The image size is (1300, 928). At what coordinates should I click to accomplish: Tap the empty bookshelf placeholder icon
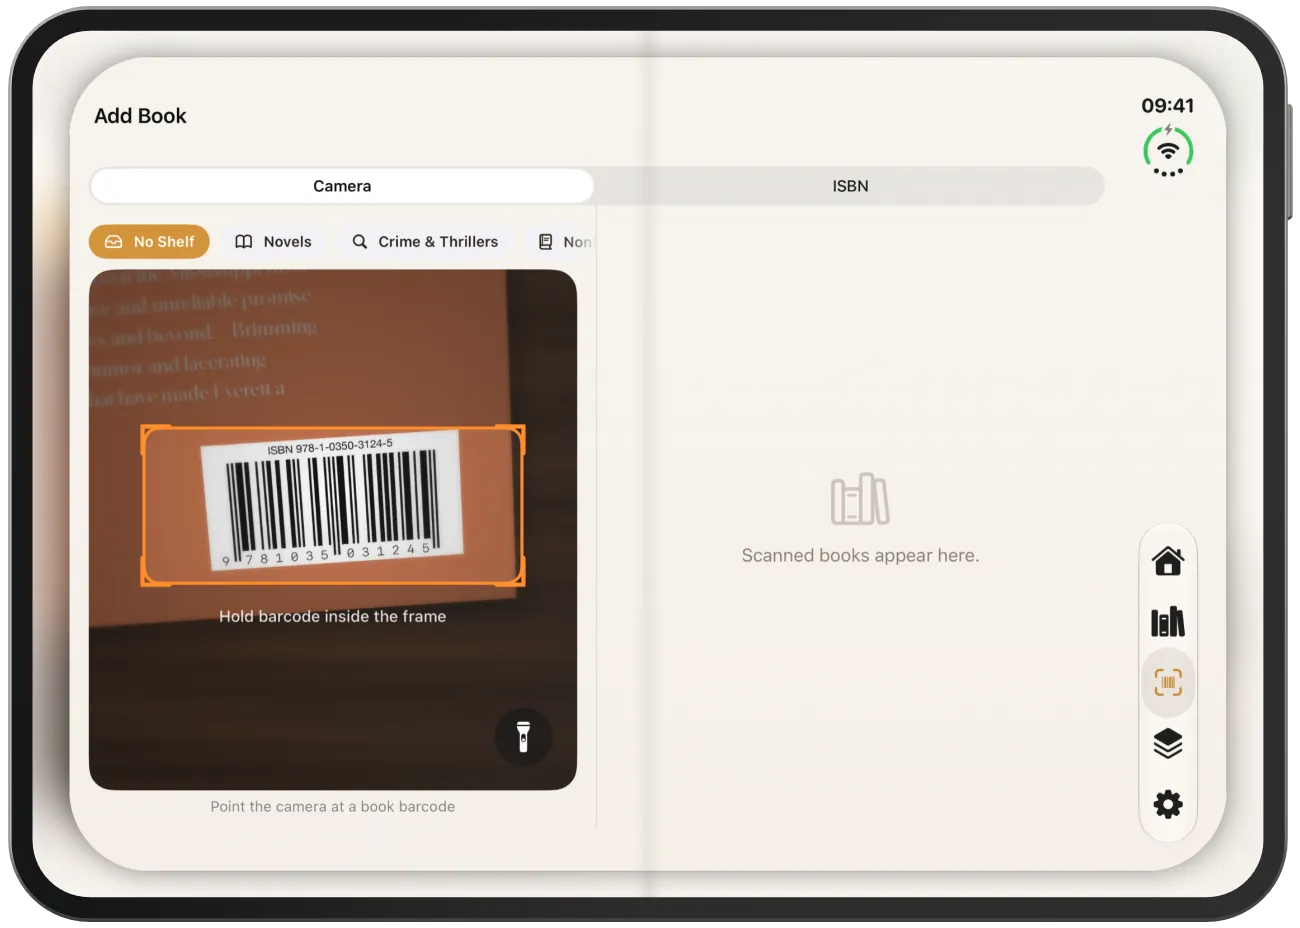pos(860,499)
